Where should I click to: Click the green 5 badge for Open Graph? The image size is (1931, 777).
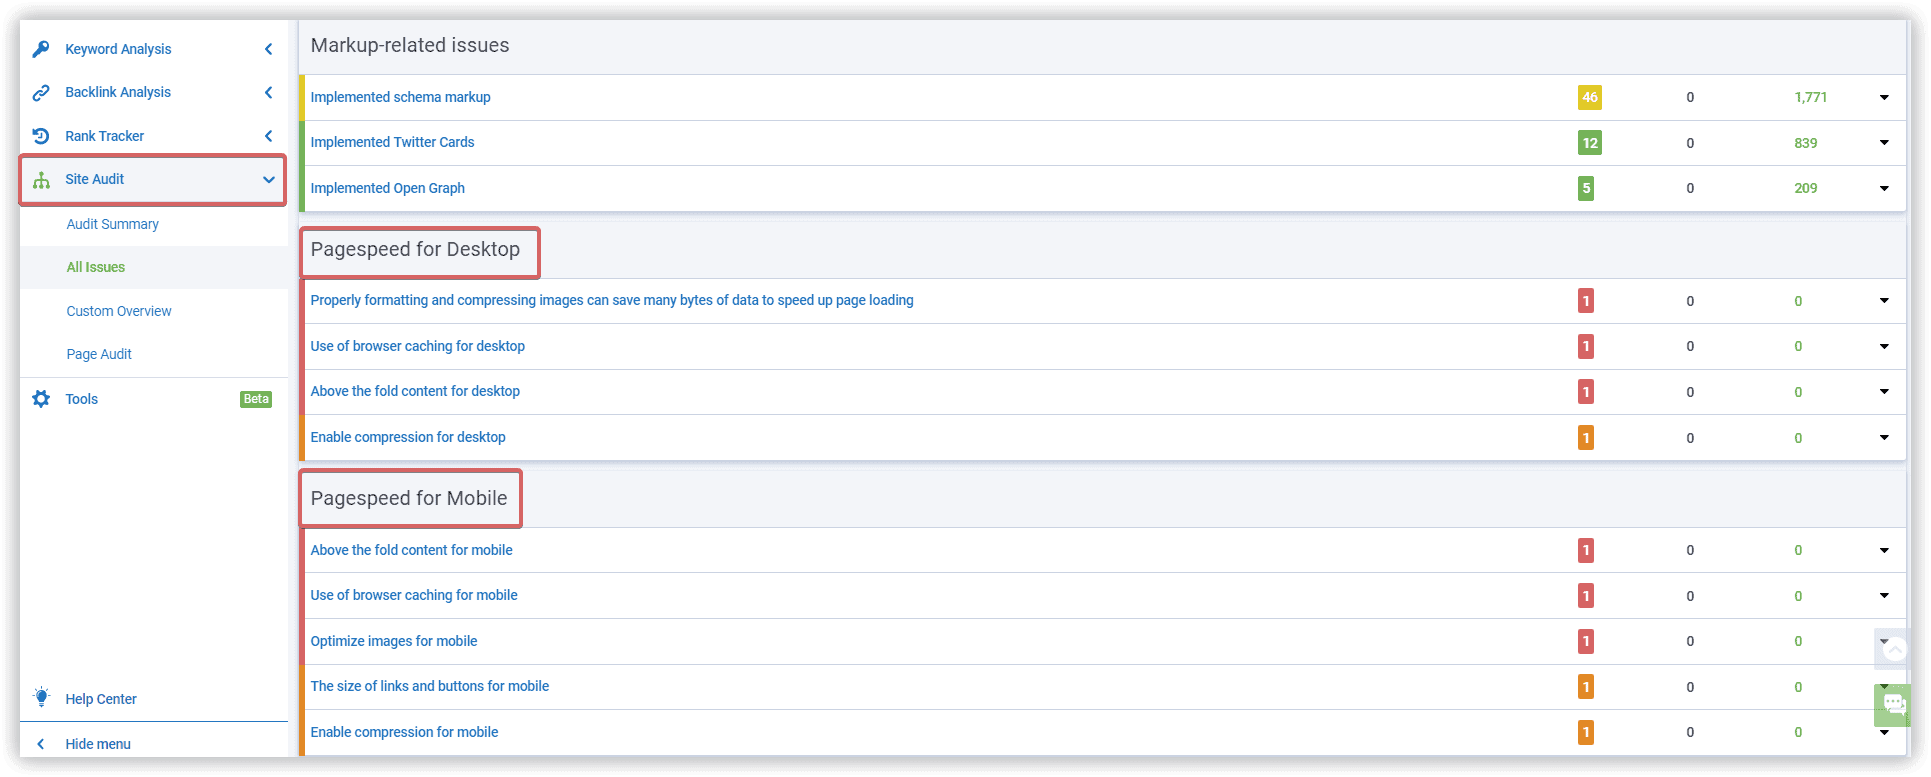click(x=1585, y=188)
